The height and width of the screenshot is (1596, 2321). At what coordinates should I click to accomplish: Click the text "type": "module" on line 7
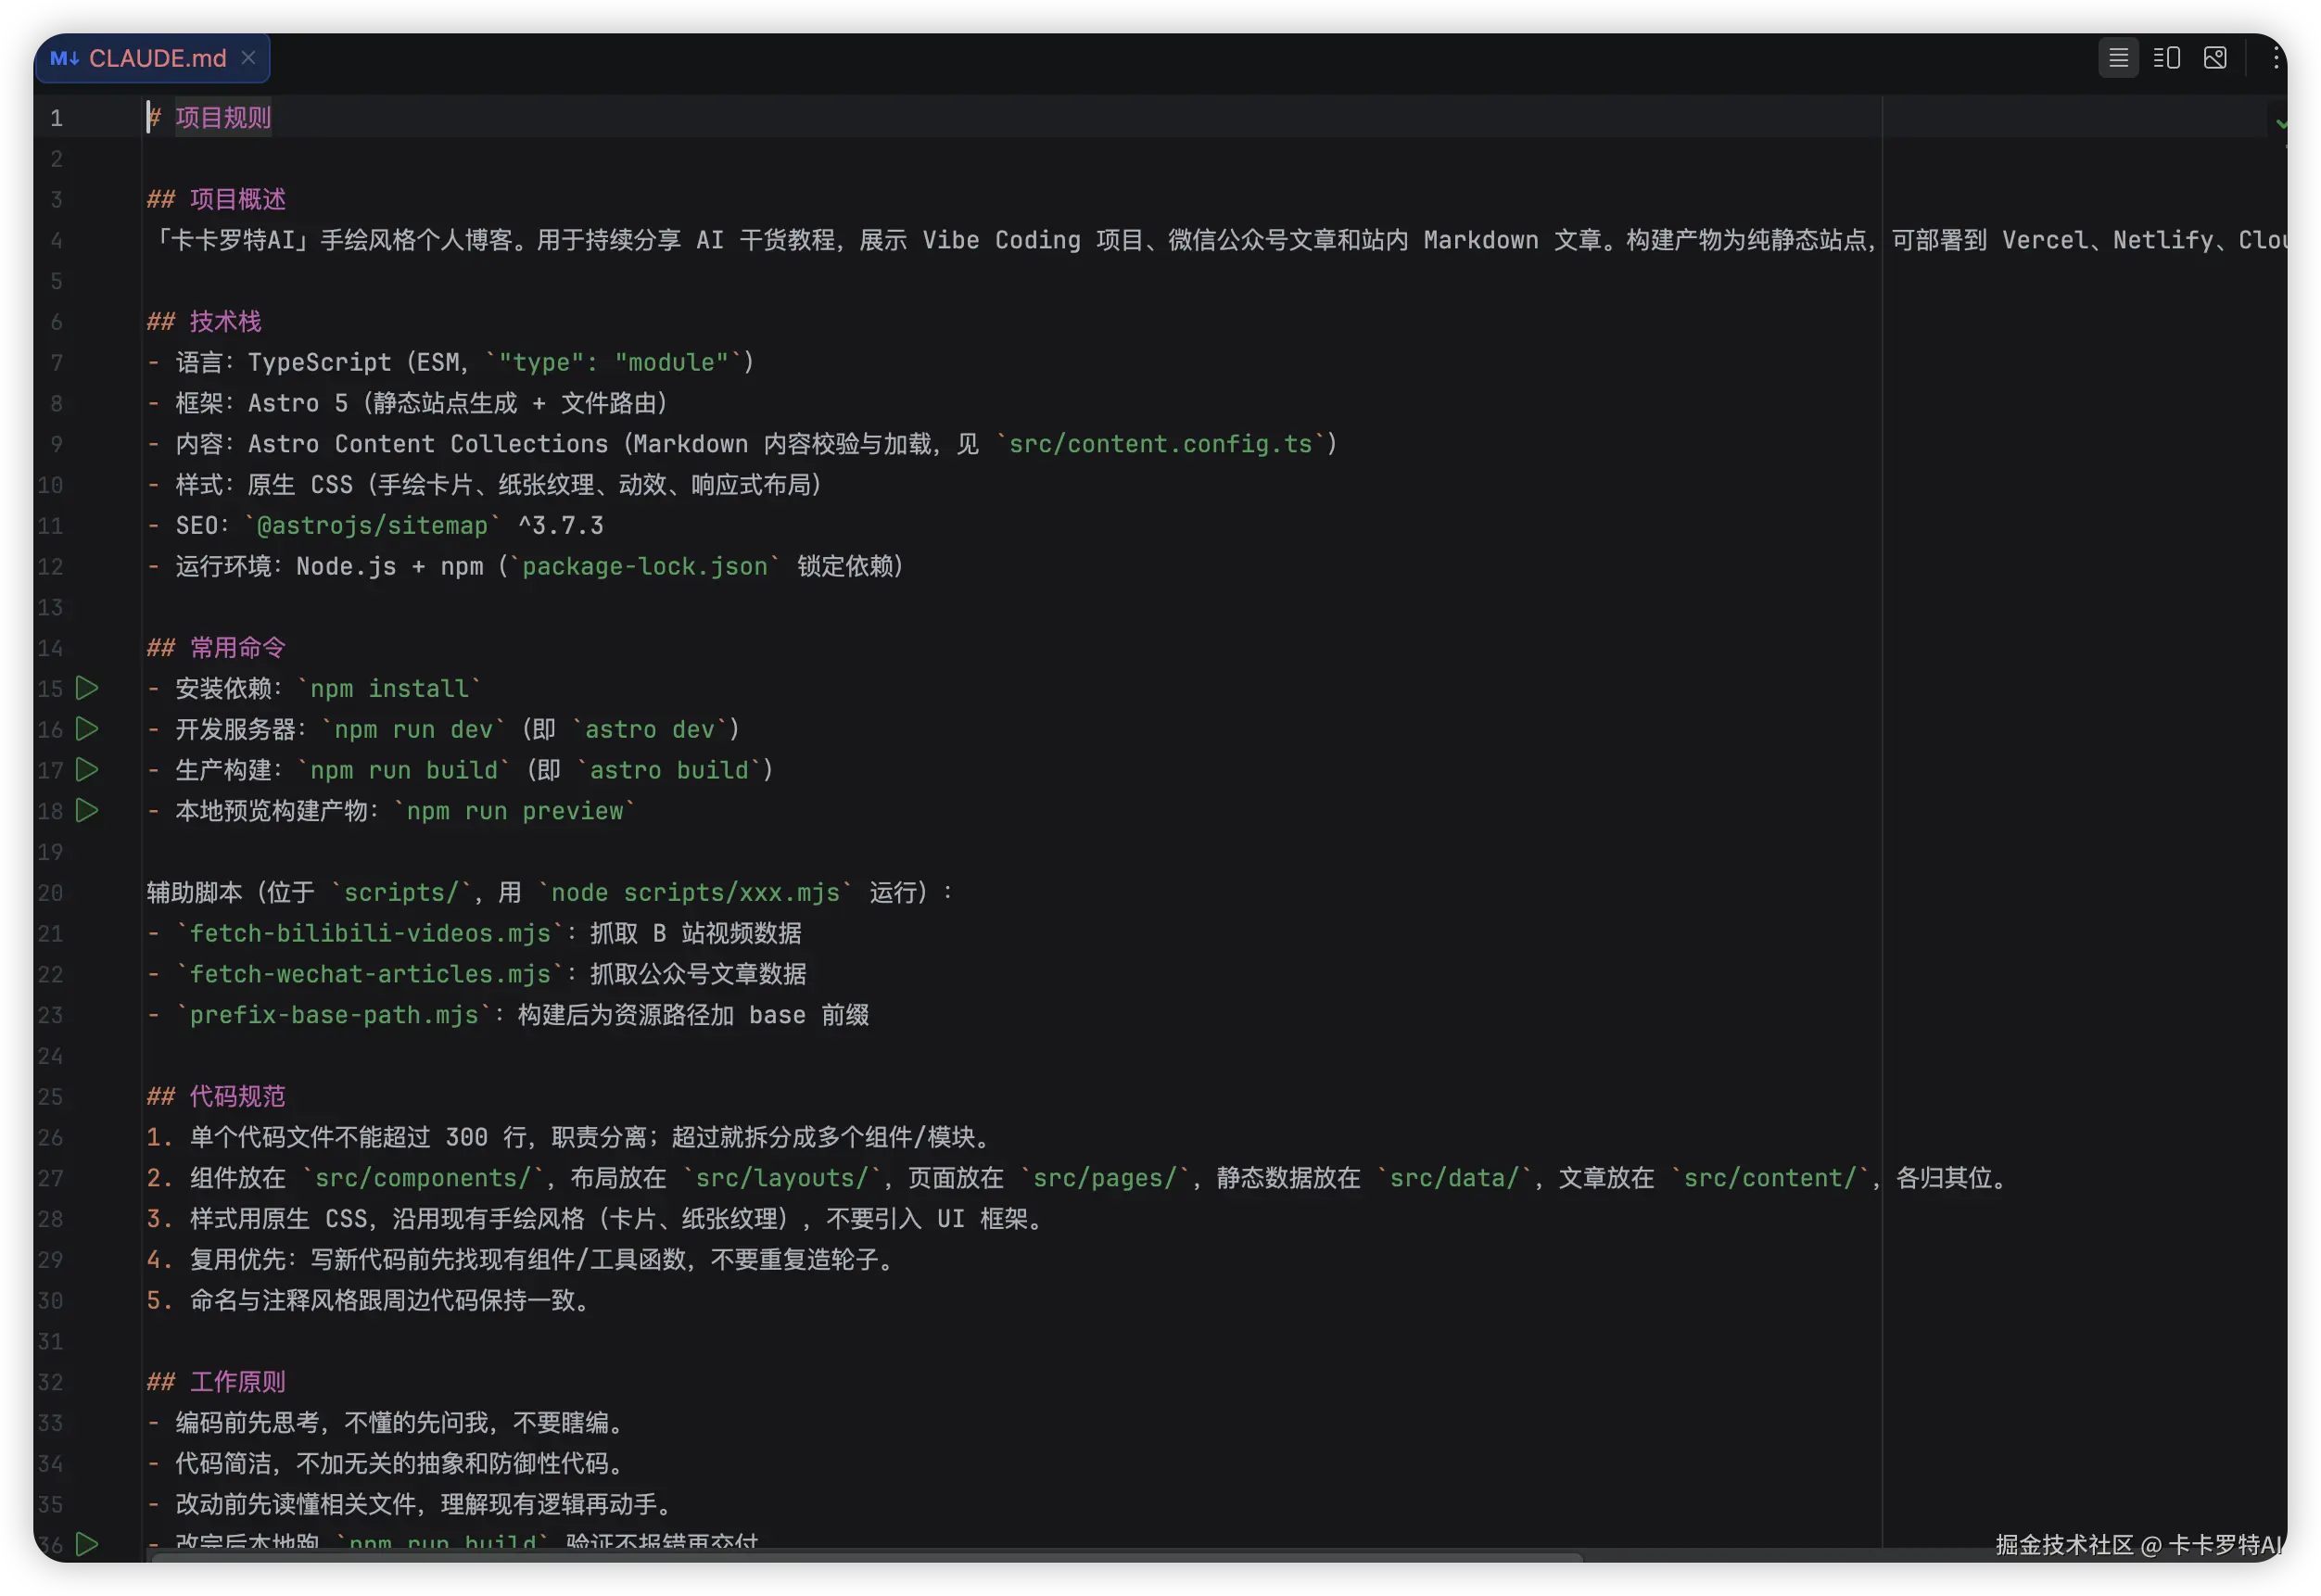[613, 362]
